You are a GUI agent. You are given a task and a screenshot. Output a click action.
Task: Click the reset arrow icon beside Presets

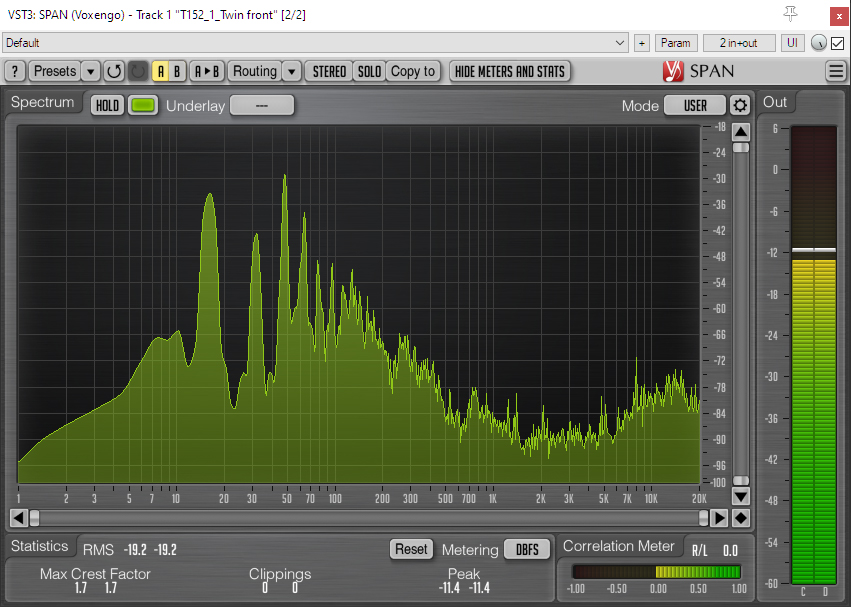(x=114, y=71)
